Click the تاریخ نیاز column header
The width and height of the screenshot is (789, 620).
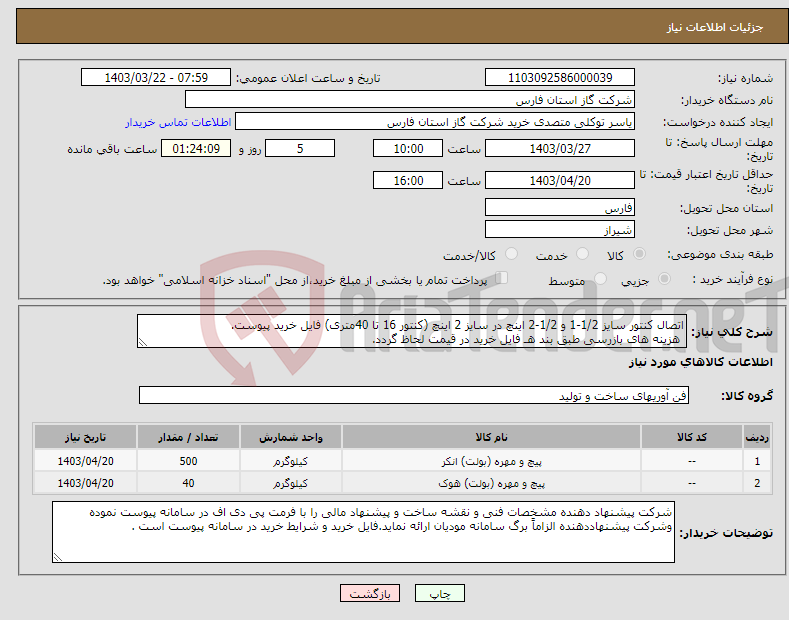(x=86, y=437)
